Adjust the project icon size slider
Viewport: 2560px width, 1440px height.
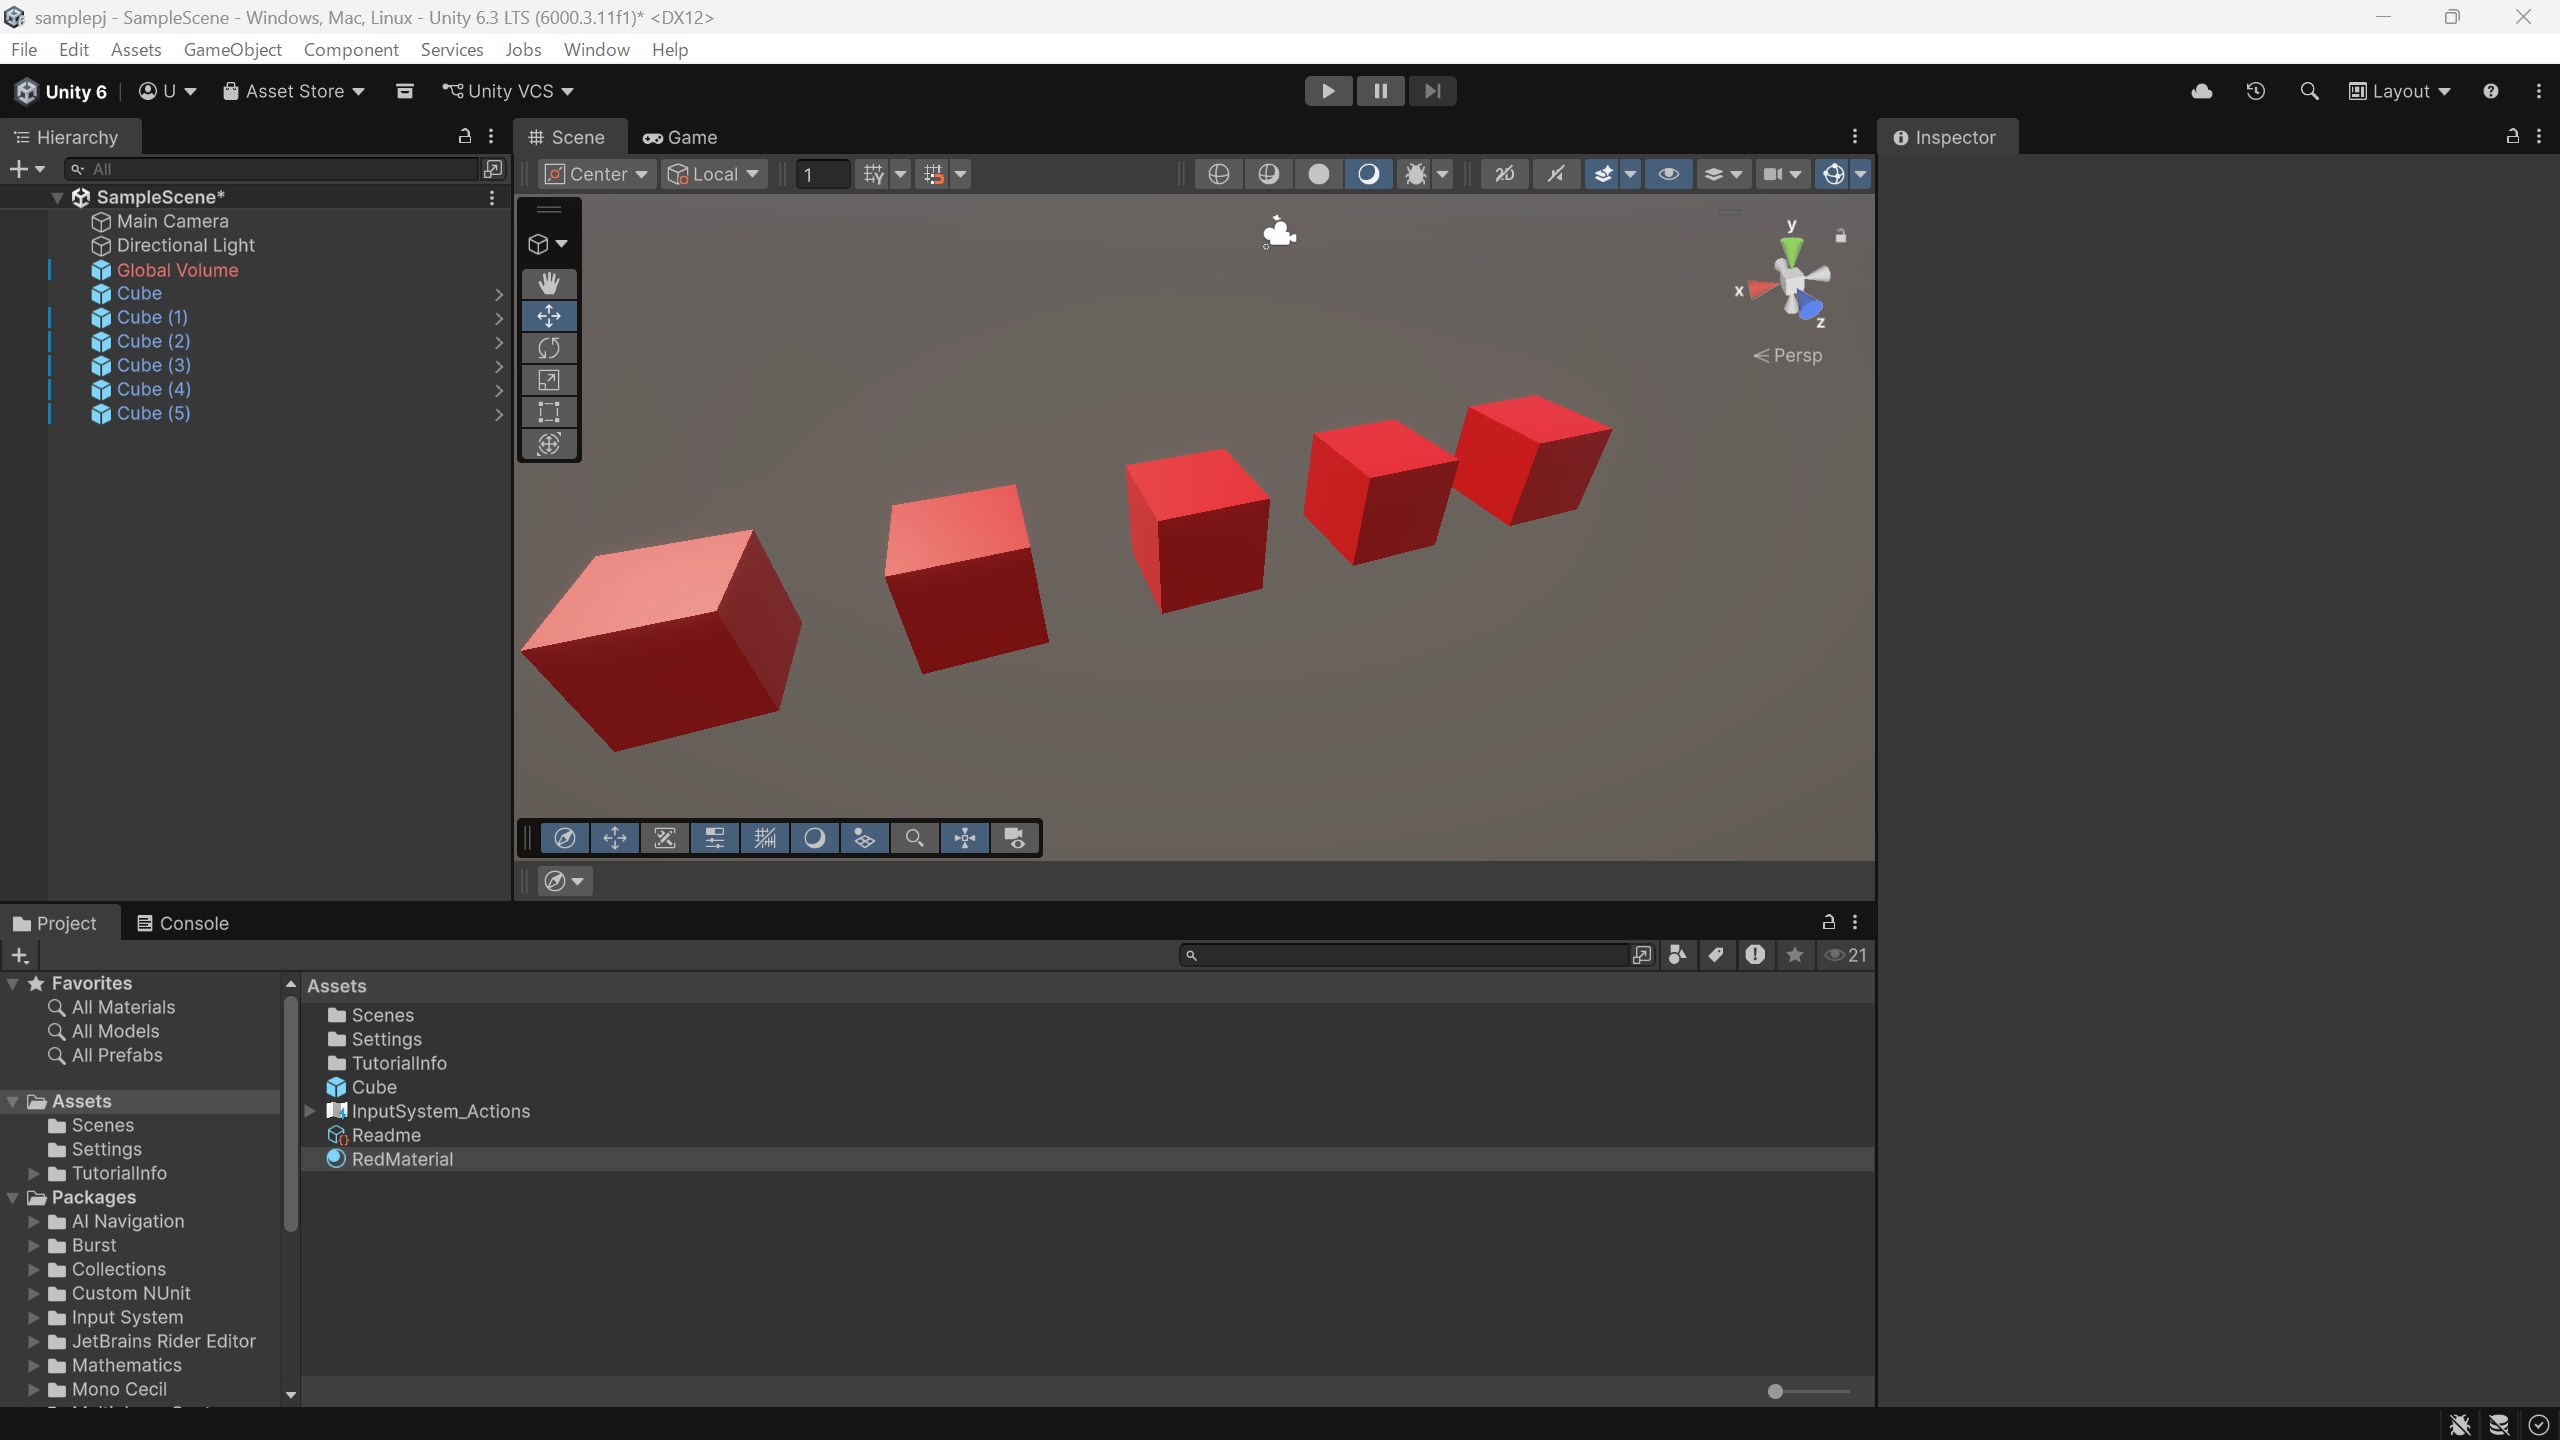(1775, 1391)
